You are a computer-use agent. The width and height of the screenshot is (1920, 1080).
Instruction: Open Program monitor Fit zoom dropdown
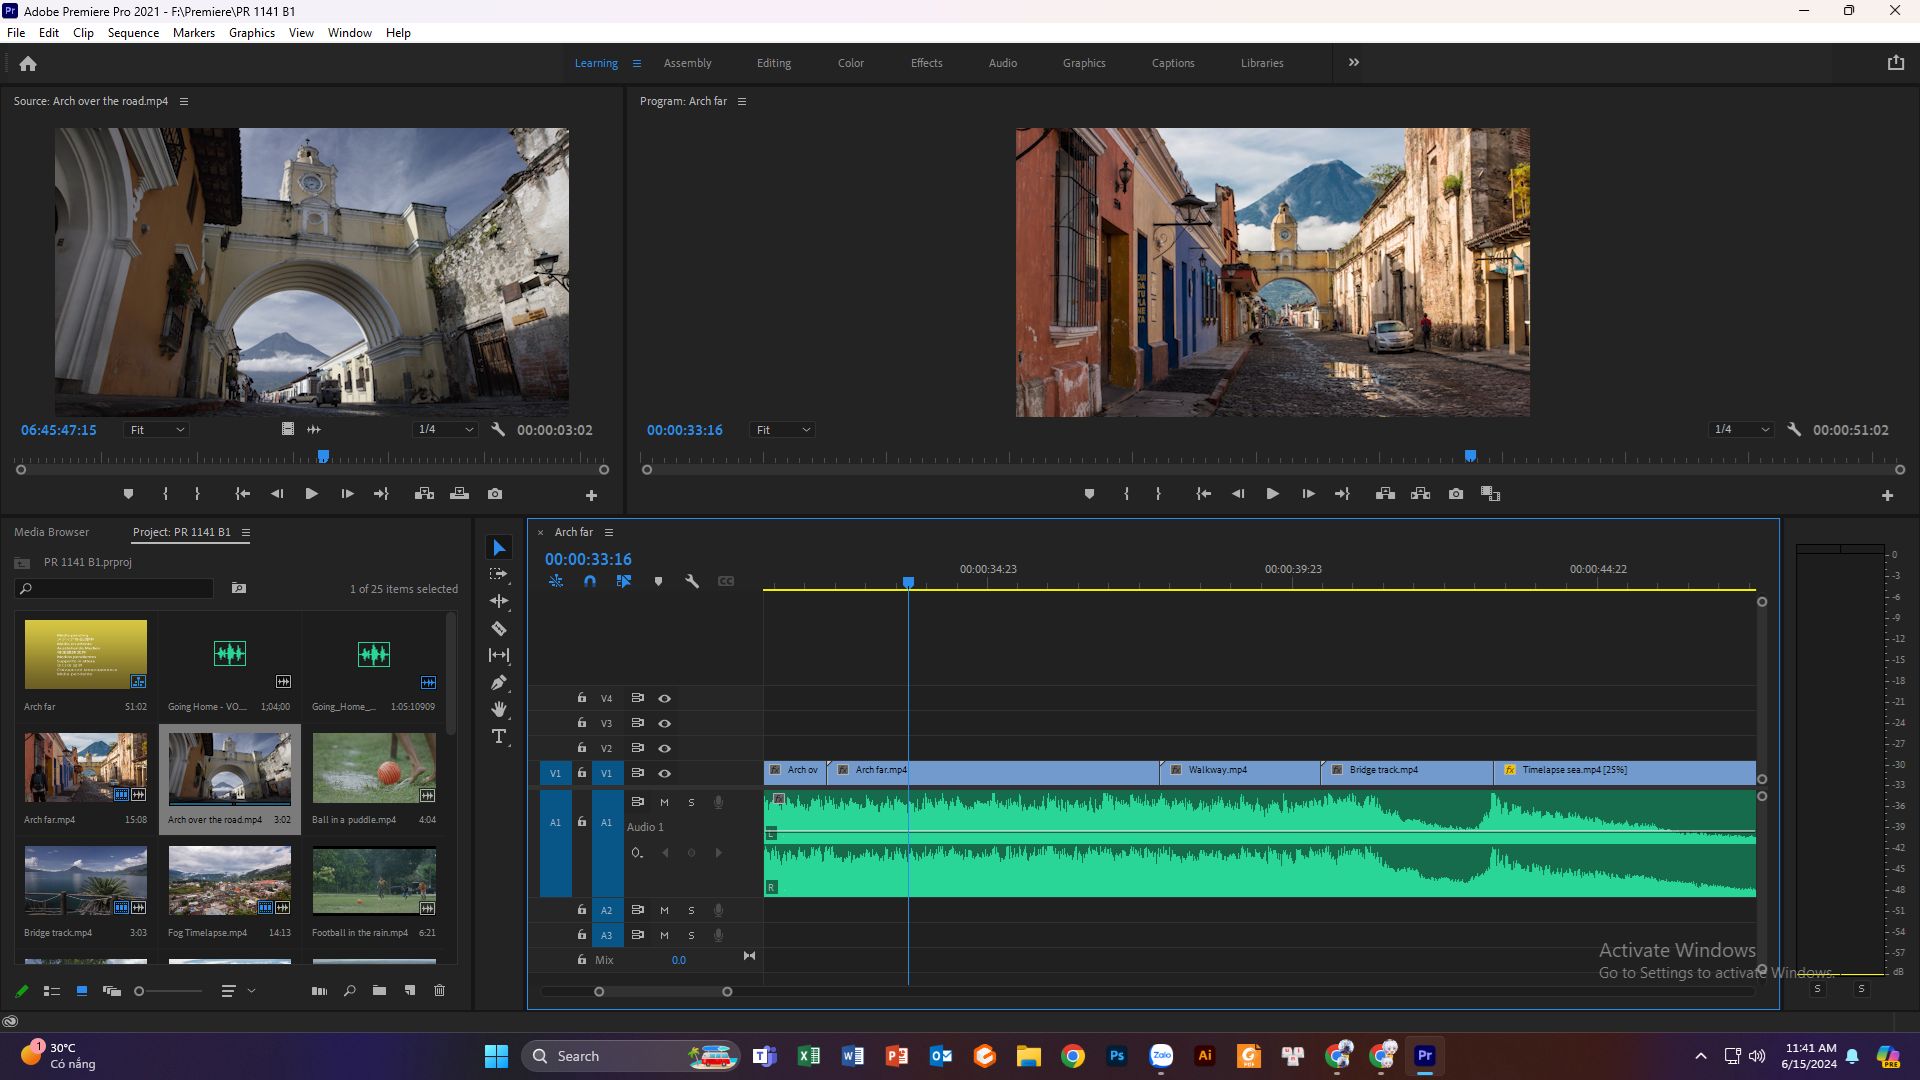[782, 430]
